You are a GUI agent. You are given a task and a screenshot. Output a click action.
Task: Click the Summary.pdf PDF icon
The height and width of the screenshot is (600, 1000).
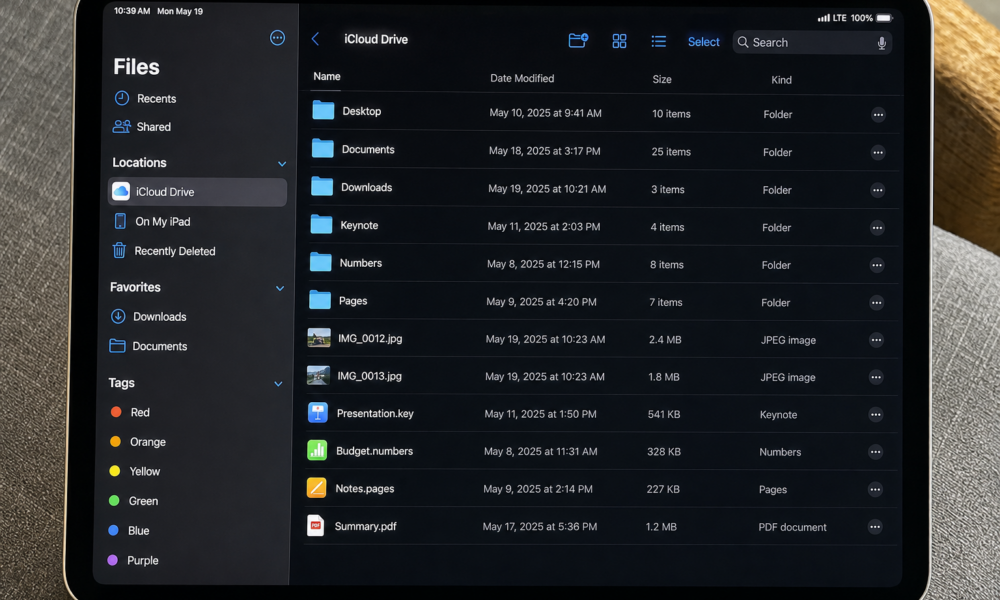[316, 525]
